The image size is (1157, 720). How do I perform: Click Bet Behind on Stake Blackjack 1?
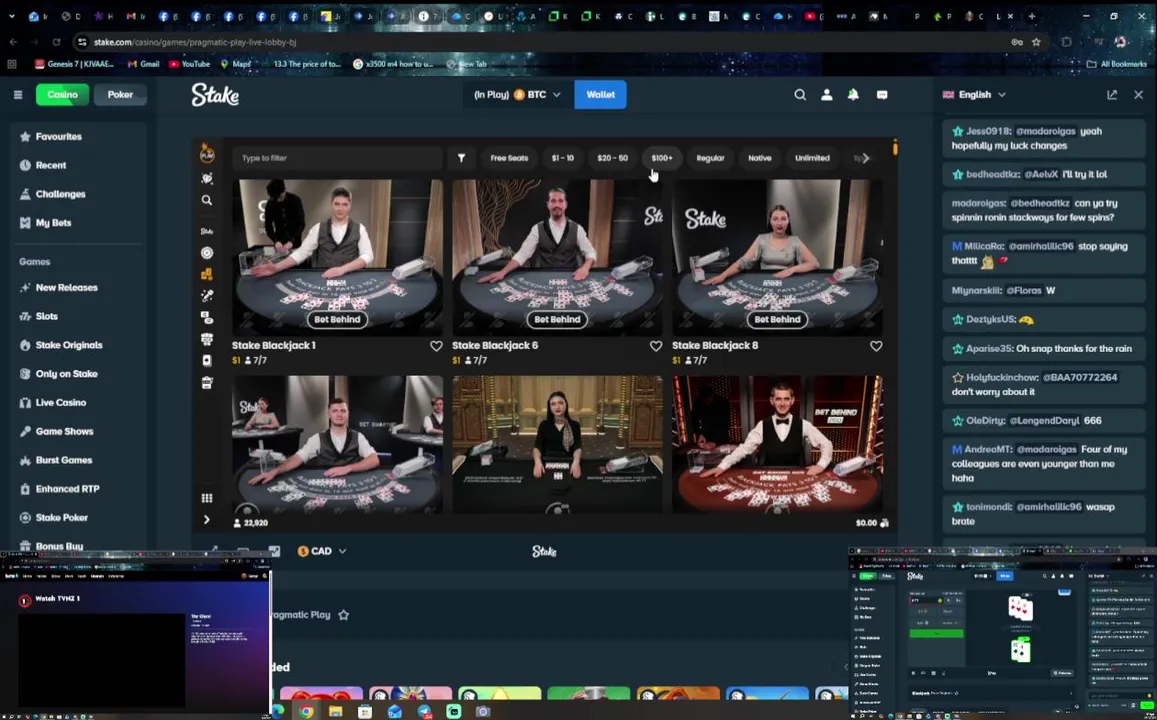point(337,319)
